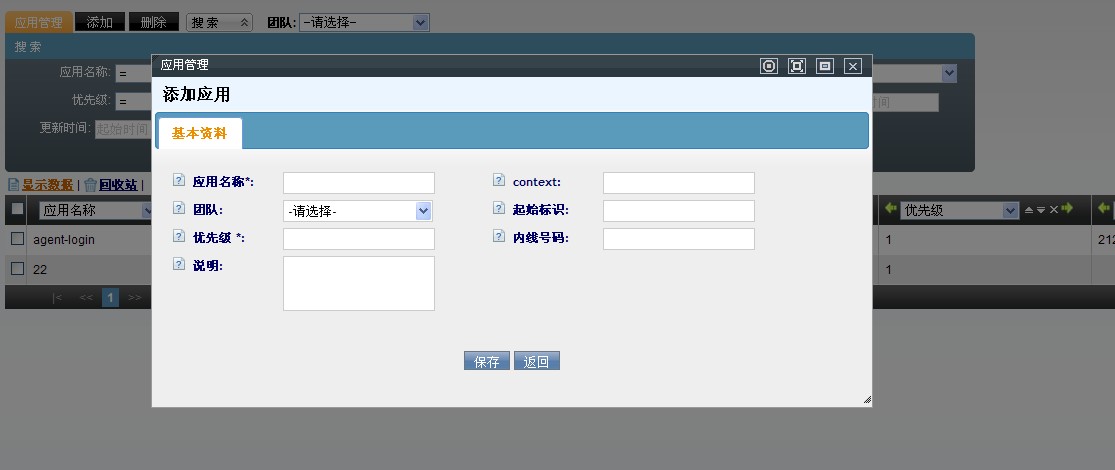
Task: Select the 基本资料 tab
Action: point(199,133)
